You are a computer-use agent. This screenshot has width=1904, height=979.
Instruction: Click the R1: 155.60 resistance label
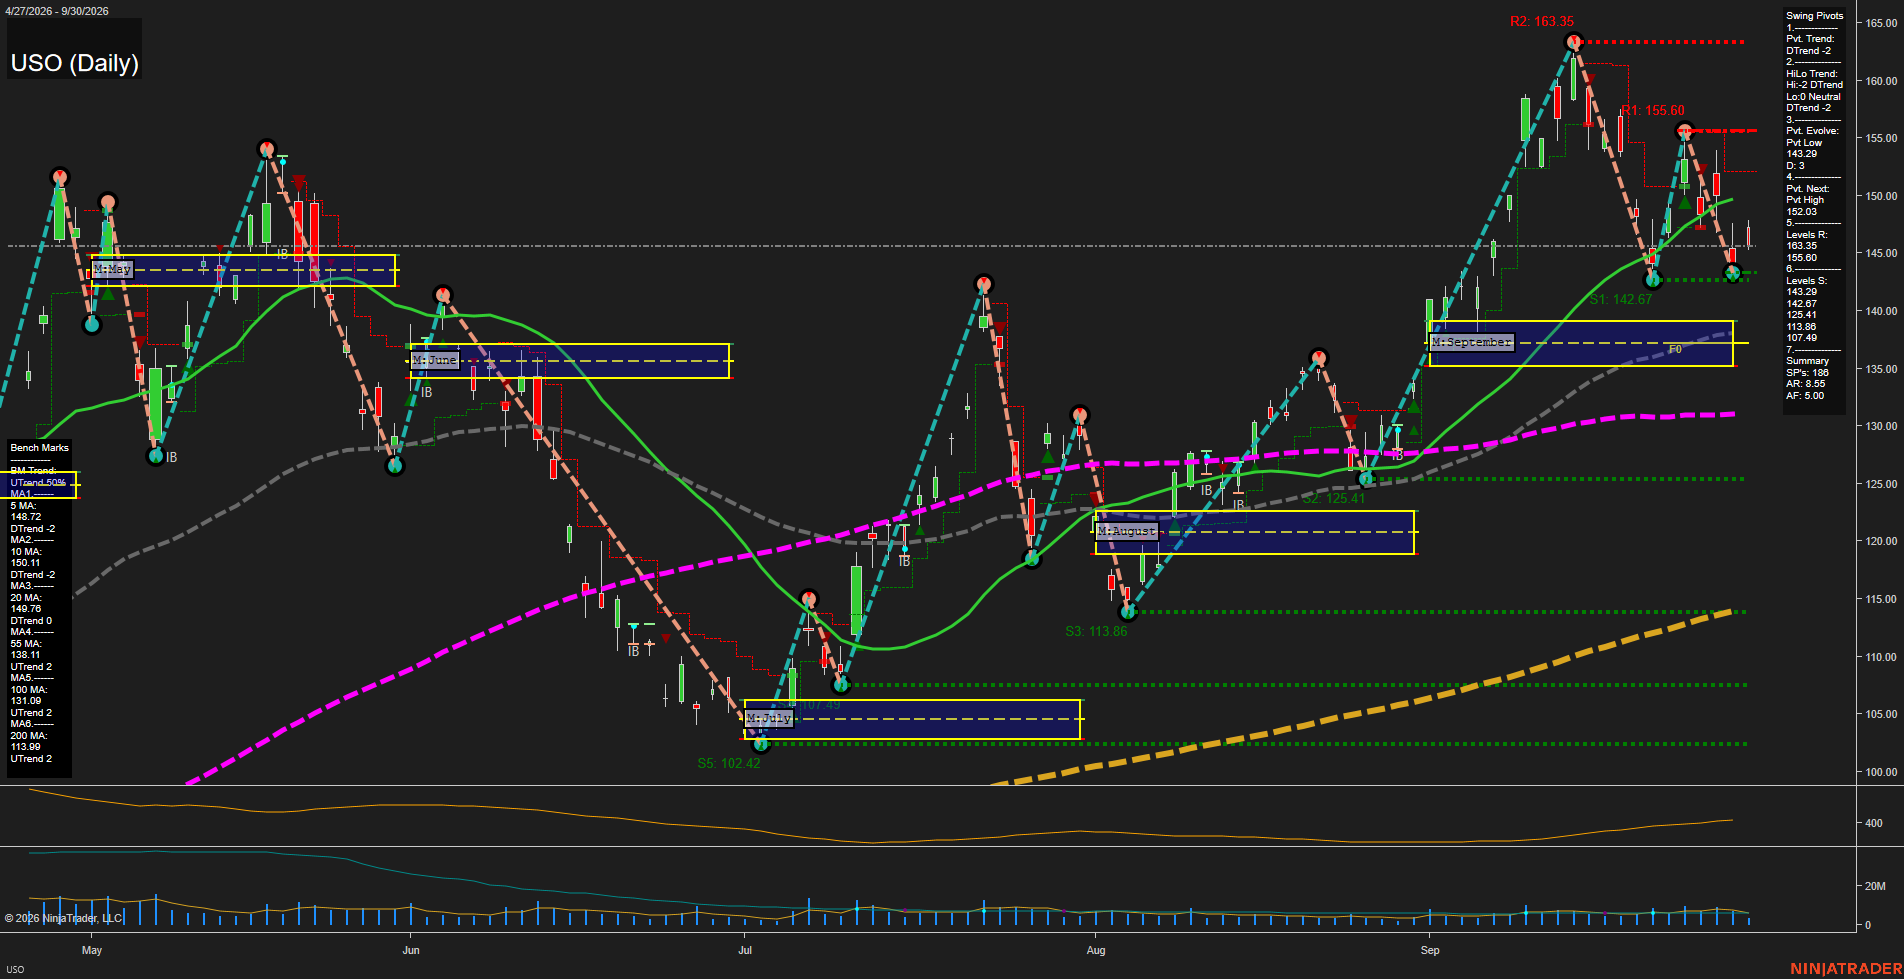click(x=1652, y=111)
